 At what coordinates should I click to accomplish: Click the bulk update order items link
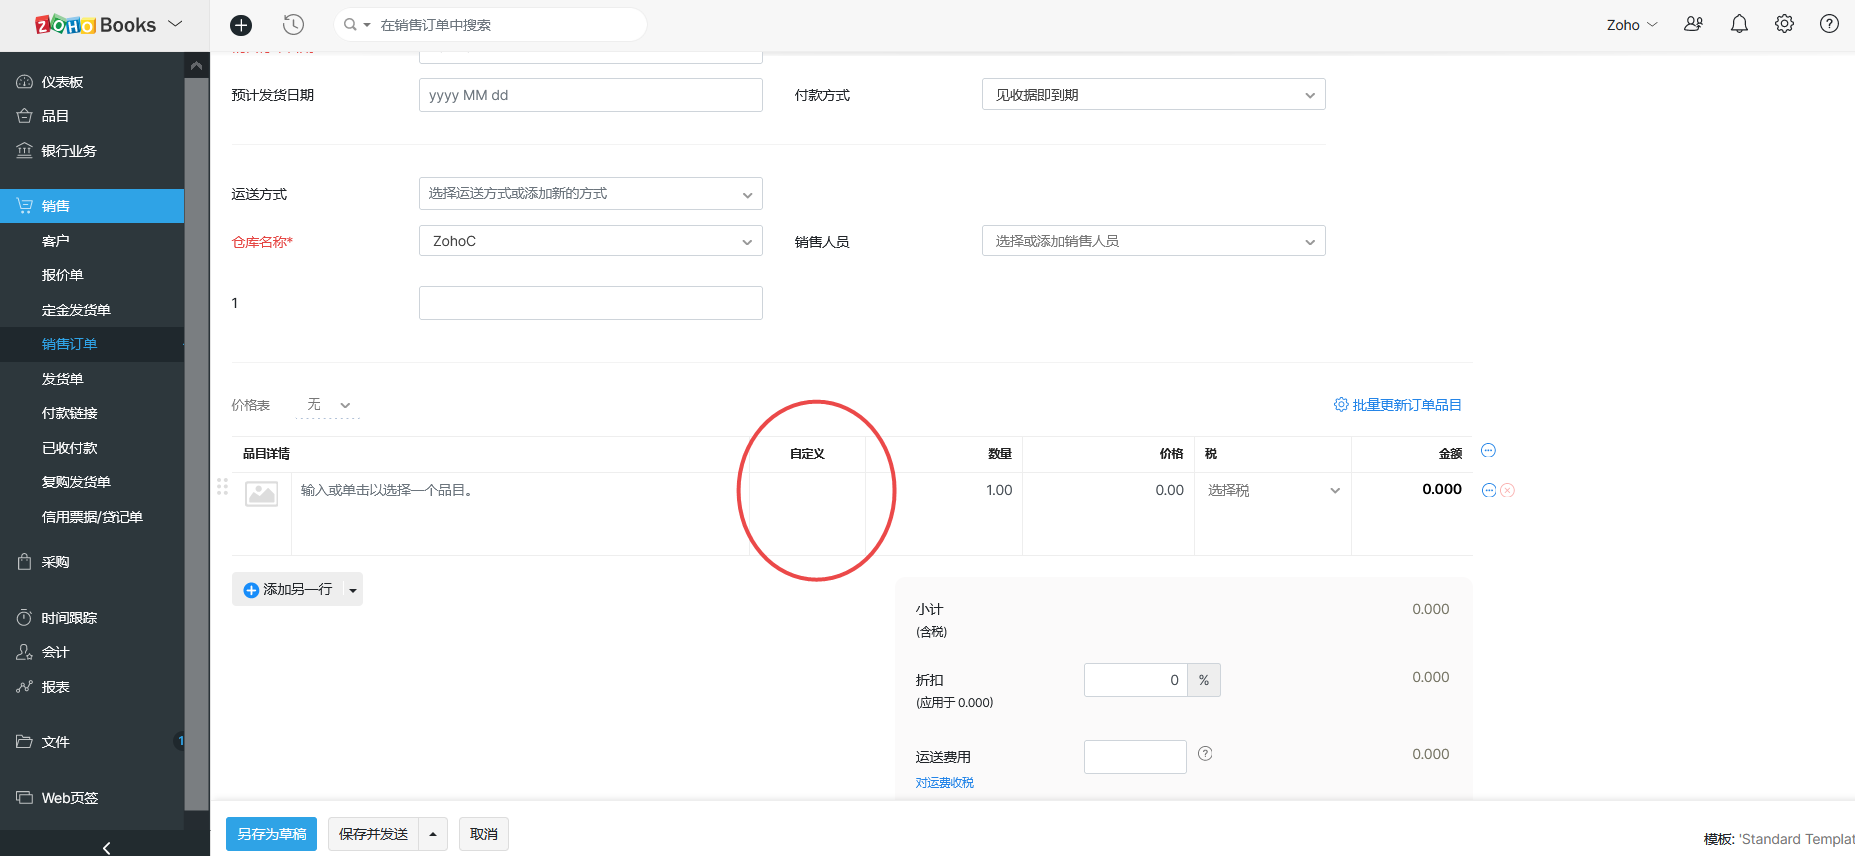[1398, 405]
